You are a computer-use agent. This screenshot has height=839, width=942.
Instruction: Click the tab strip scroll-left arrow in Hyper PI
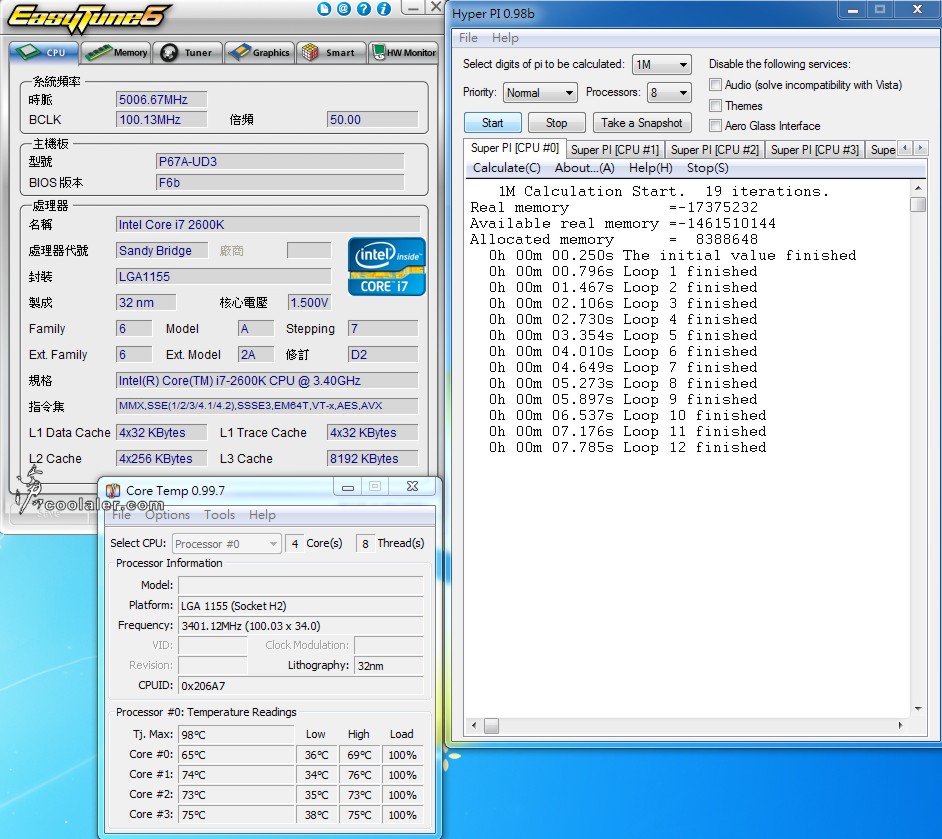pos(905,148)
